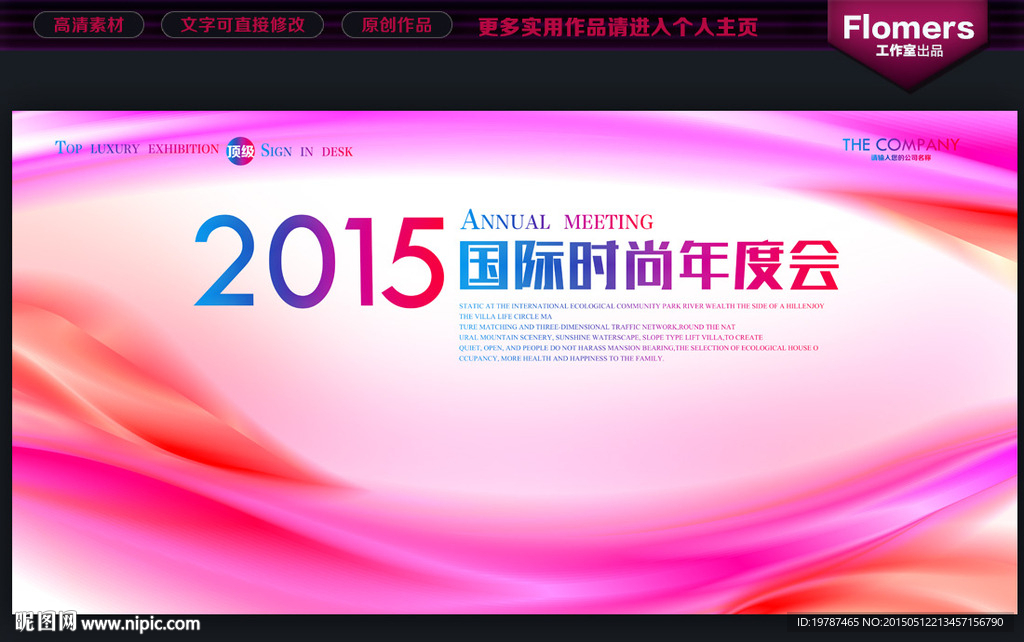Click the line 'THE VILLA LIFE CIRCLE MA'
Image resolution: width=1024 pixels, height=642 pixels.
505,316
